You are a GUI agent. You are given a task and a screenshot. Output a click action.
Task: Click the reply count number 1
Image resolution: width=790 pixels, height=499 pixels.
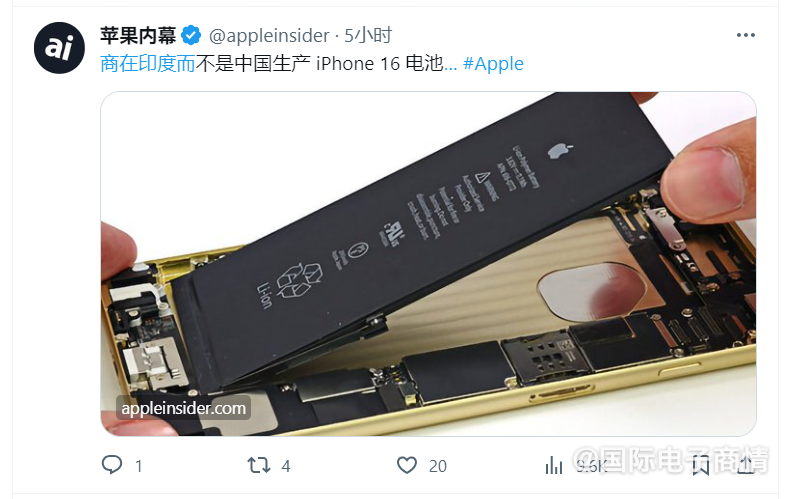click(x=139, y=466)
